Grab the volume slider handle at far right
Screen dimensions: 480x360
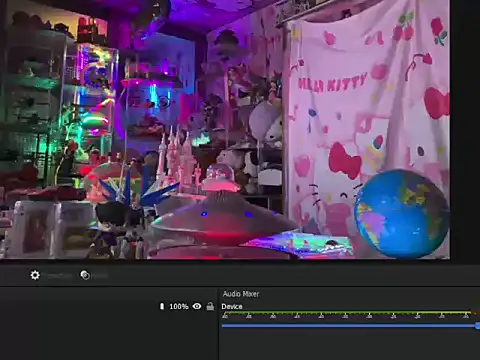pos(478,326)
